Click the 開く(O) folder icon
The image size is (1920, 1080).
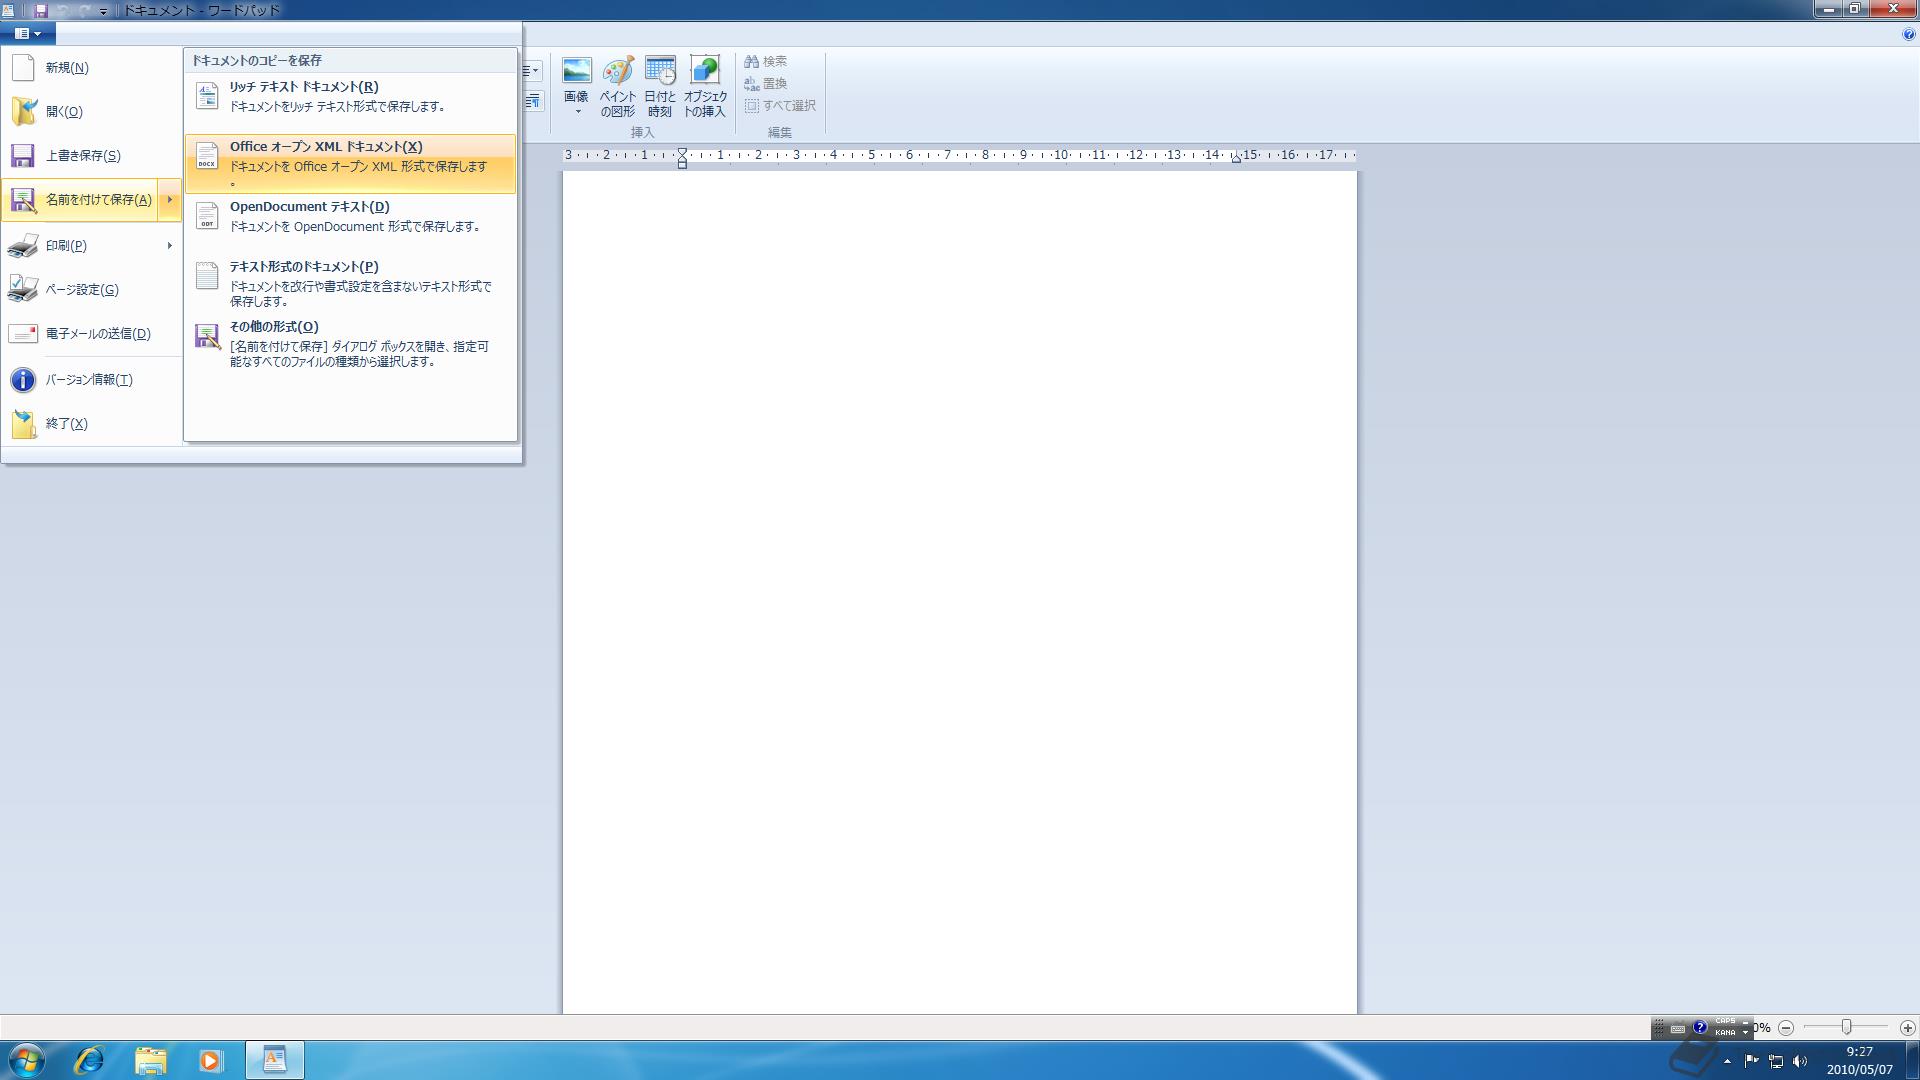point(24,111)
